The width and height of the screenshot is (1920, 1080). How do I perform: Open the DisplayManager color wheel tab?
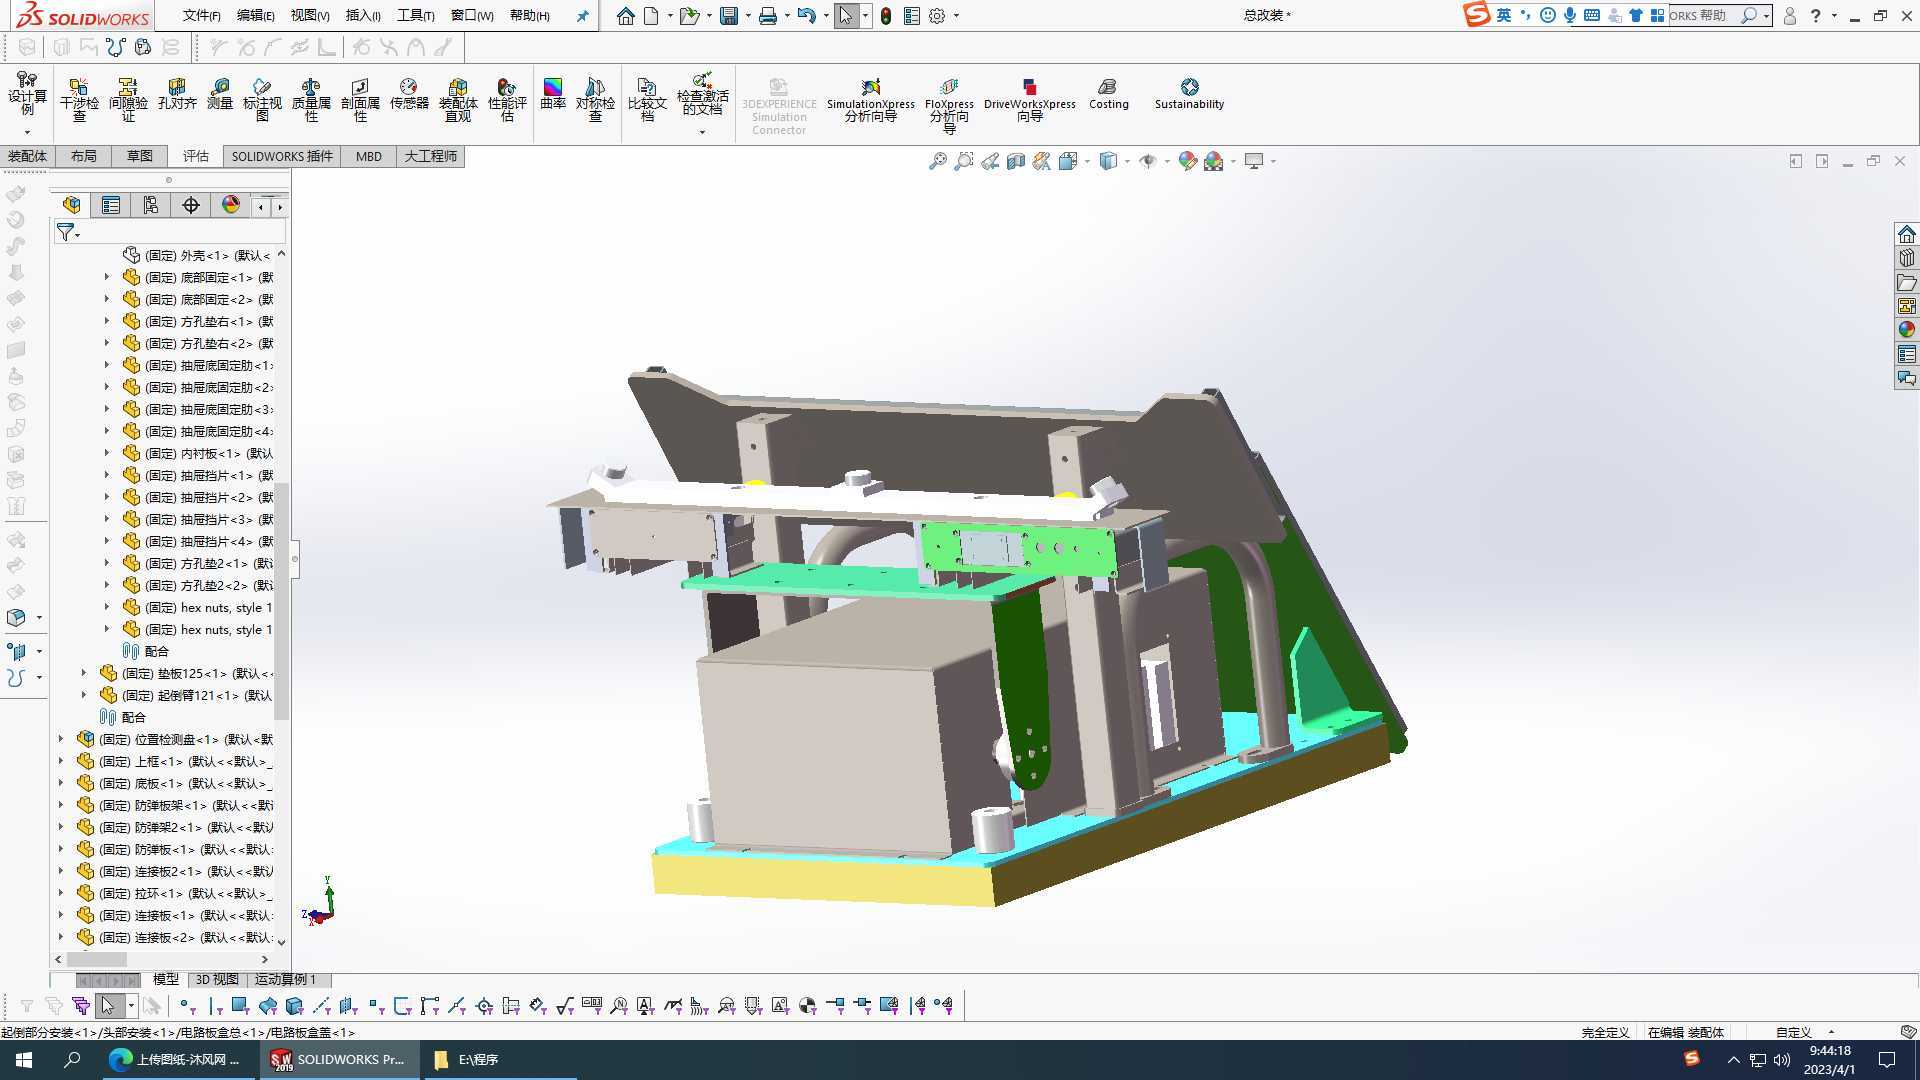coord(231,205)
